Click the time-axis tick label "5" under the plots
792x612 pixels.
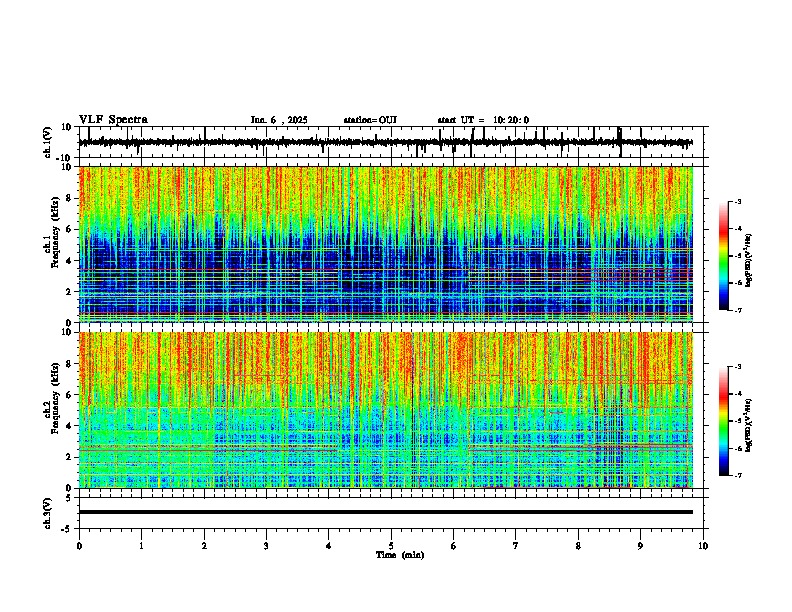[391, 546]
